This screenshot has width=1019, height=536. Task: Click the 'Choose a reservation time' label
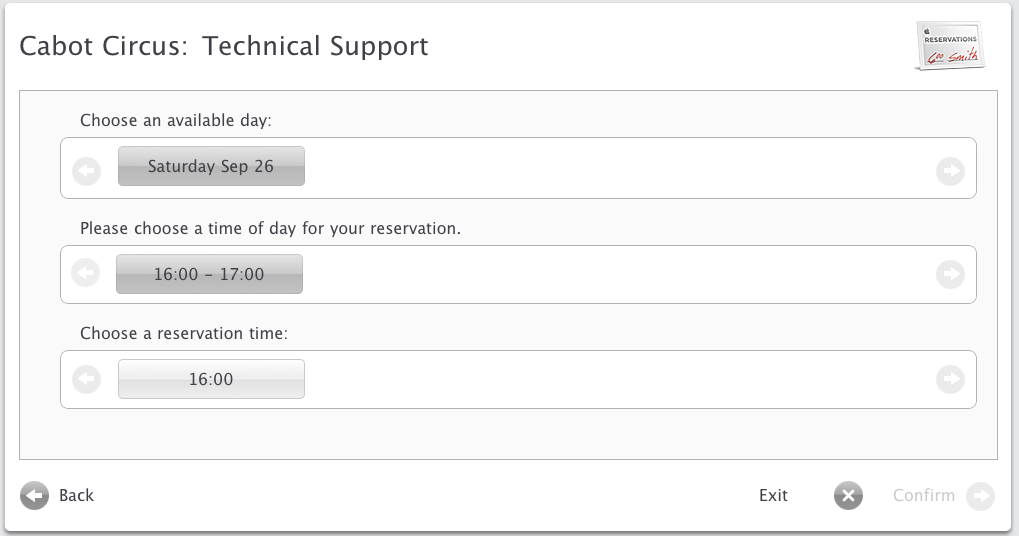coord(184,333)
